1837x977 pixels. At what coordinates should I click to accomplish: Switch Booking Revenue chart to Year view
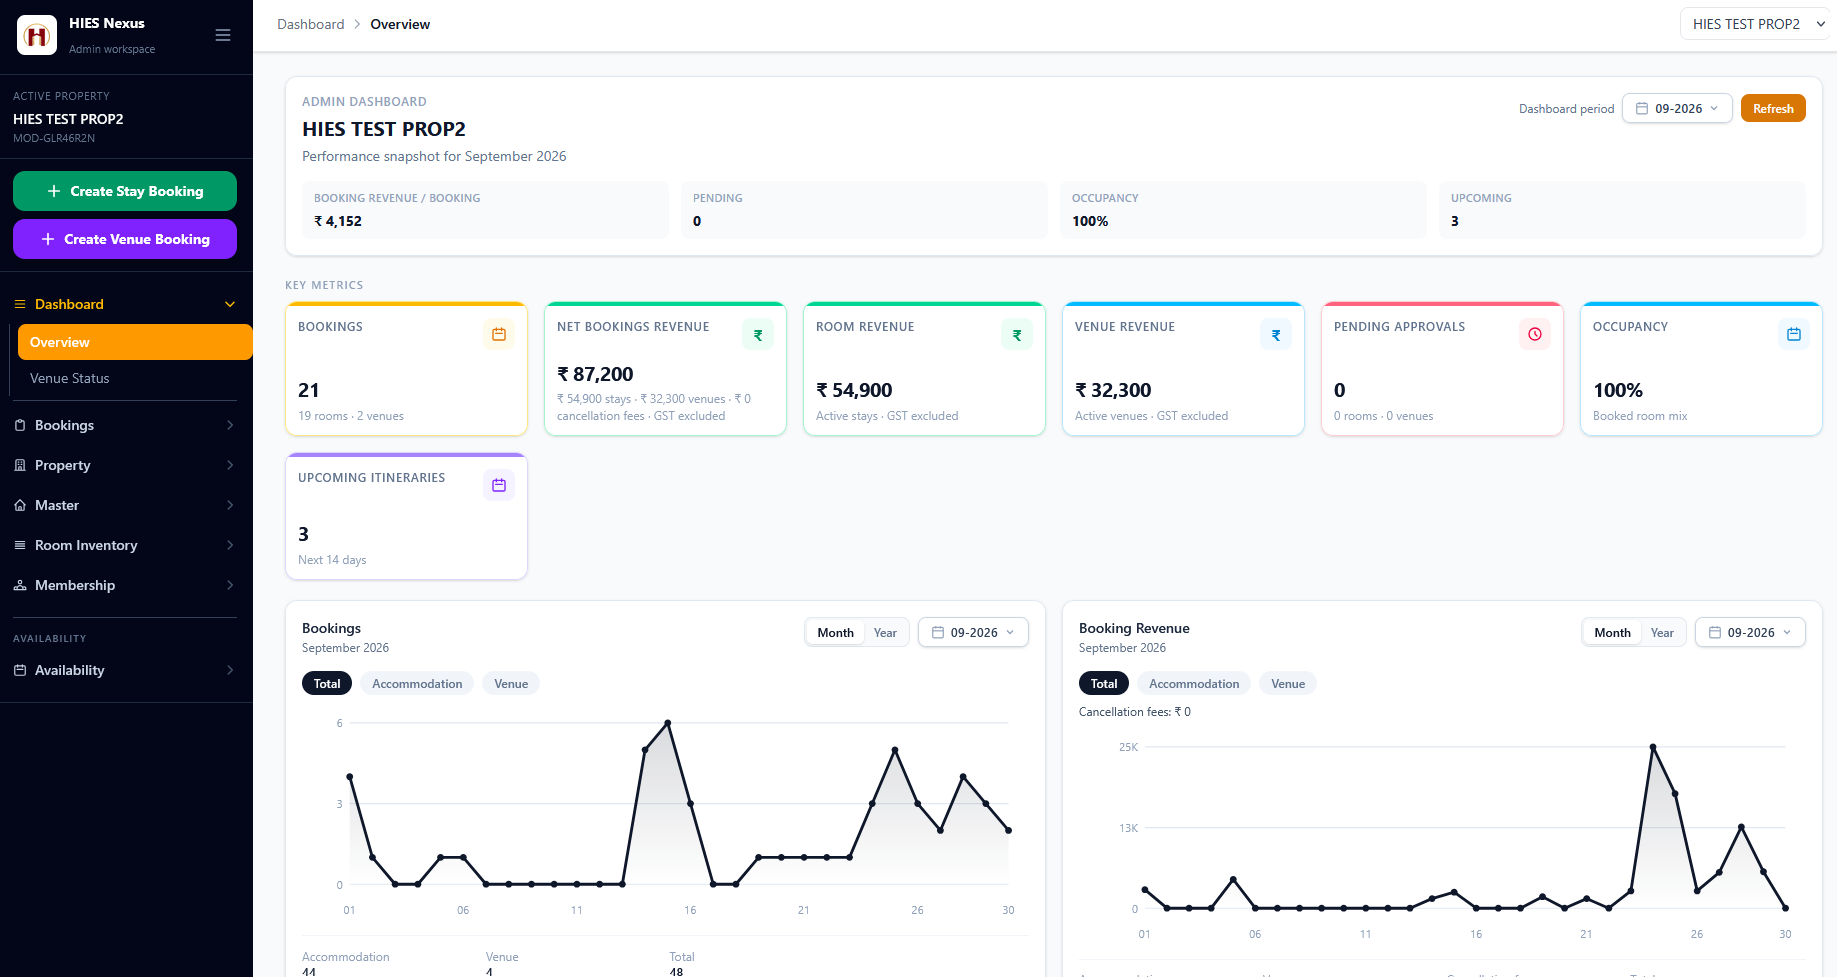pos(1662,632)
